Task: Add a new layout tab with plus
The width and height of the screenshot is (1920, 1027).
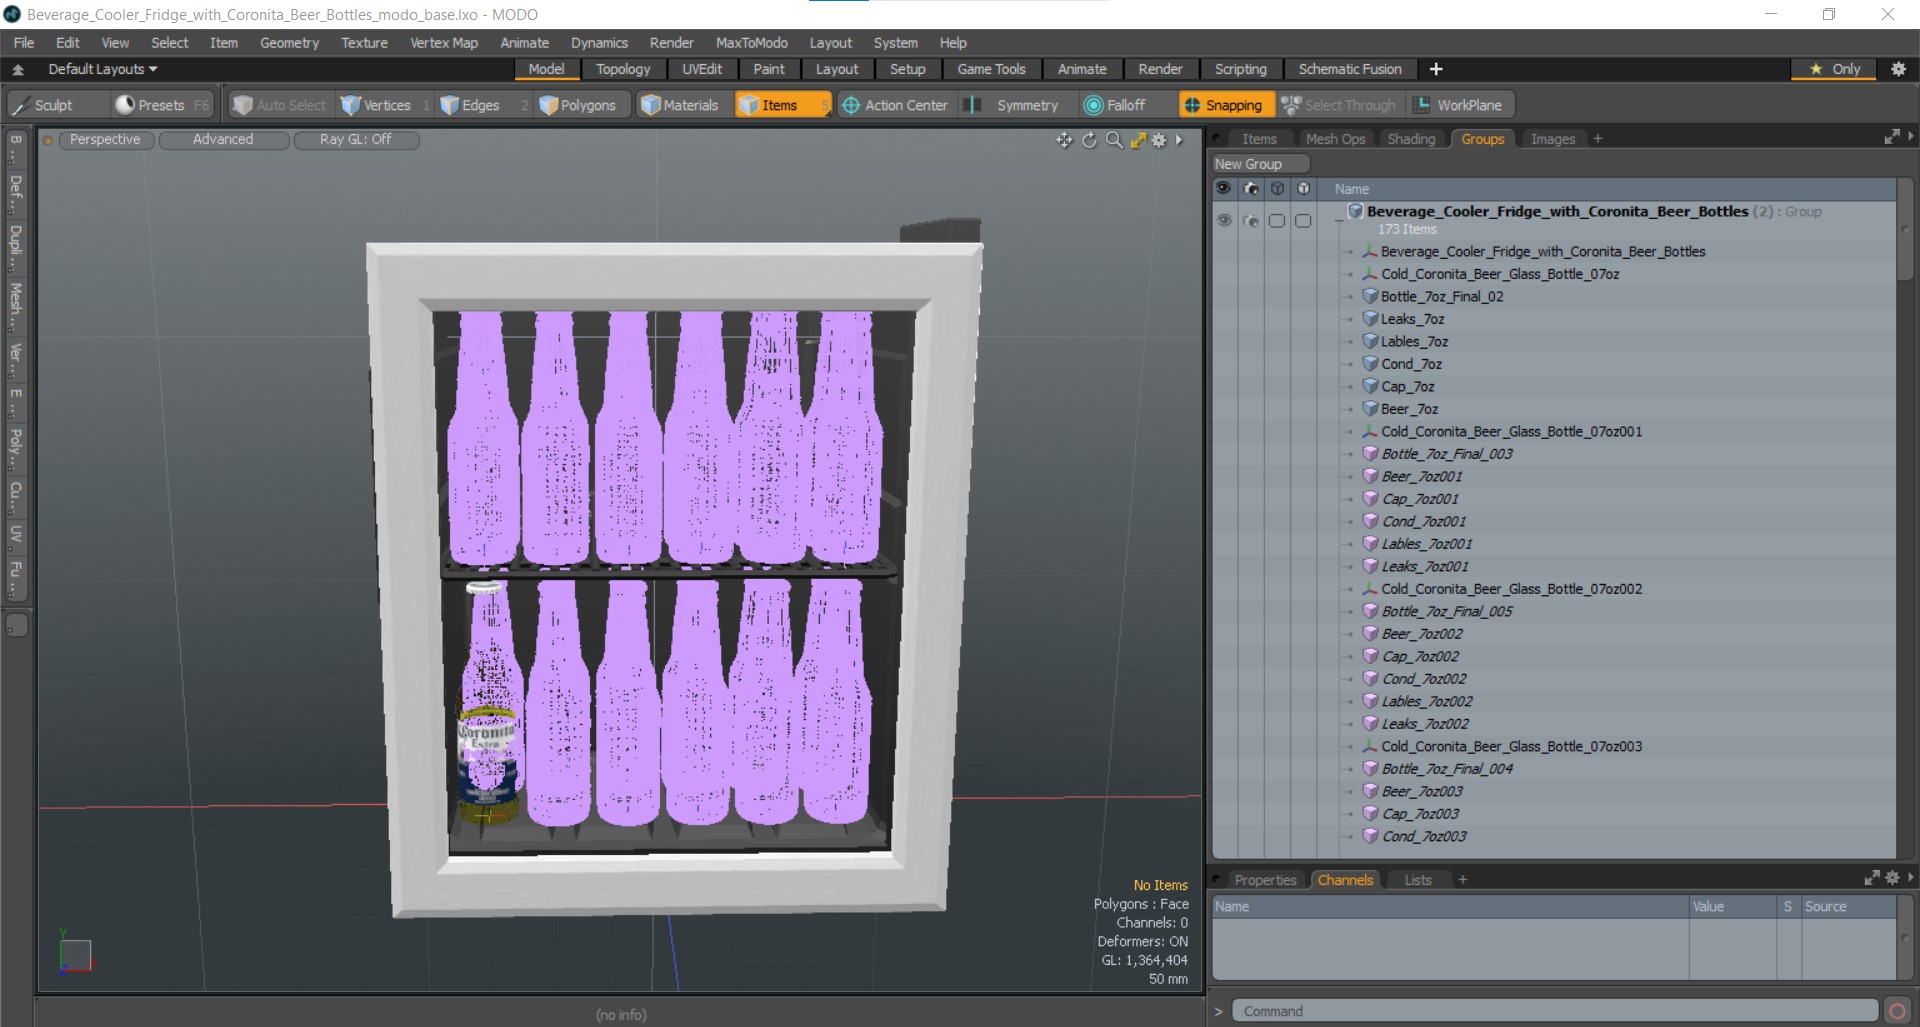Action: pyautogui.click(x=1436, y=69)
